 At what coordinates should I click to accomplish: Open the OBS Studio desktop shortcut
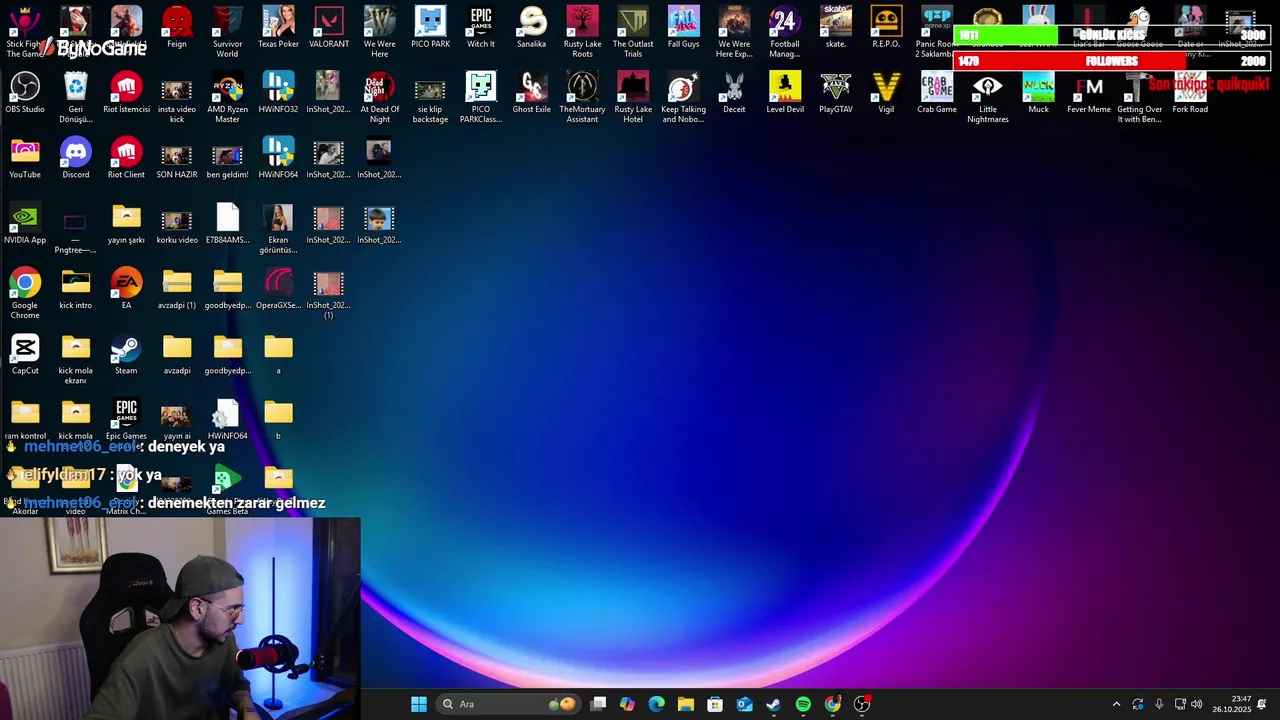25,93
